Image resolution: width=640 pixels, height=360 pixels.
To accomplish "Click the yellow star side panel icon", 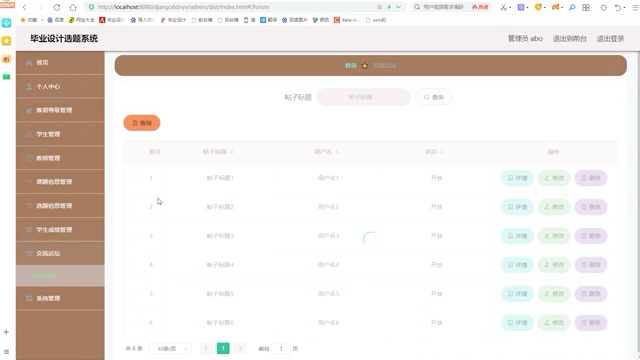I will pyautogui.click(x=7, y=41).
